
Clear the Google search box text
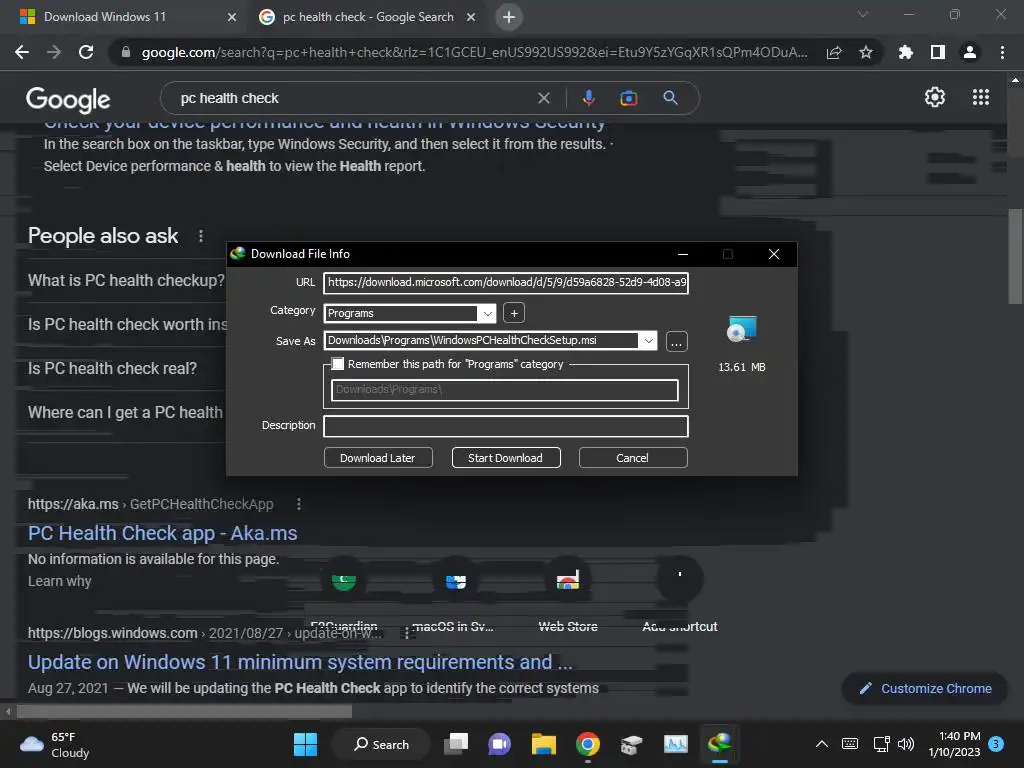[543, 98]
